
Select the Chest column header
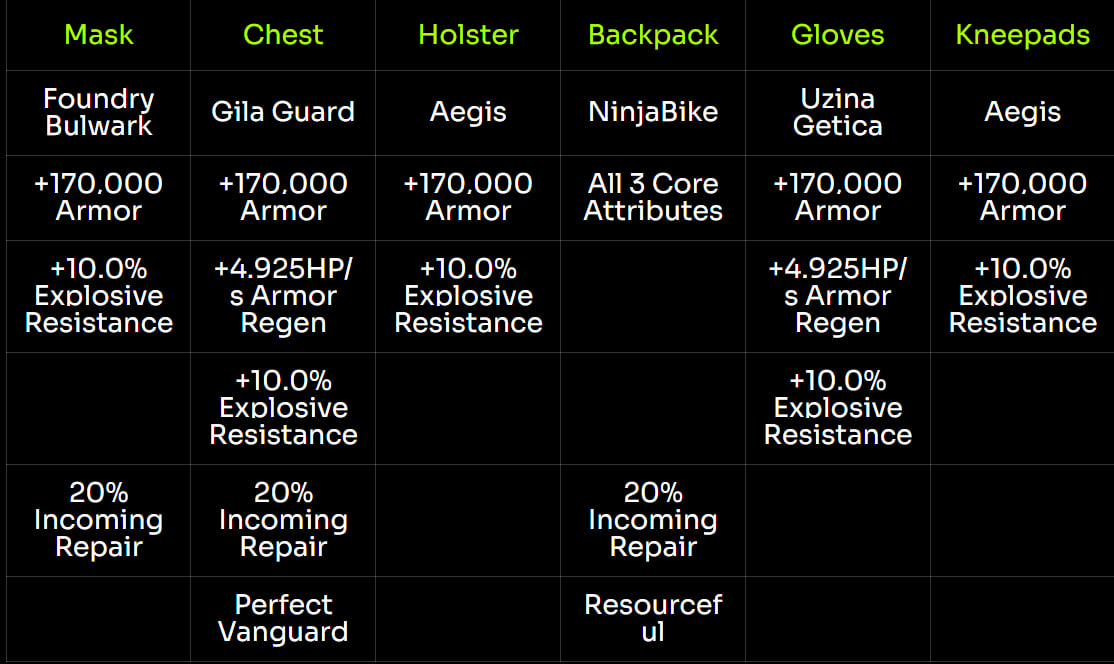(283, 35)
